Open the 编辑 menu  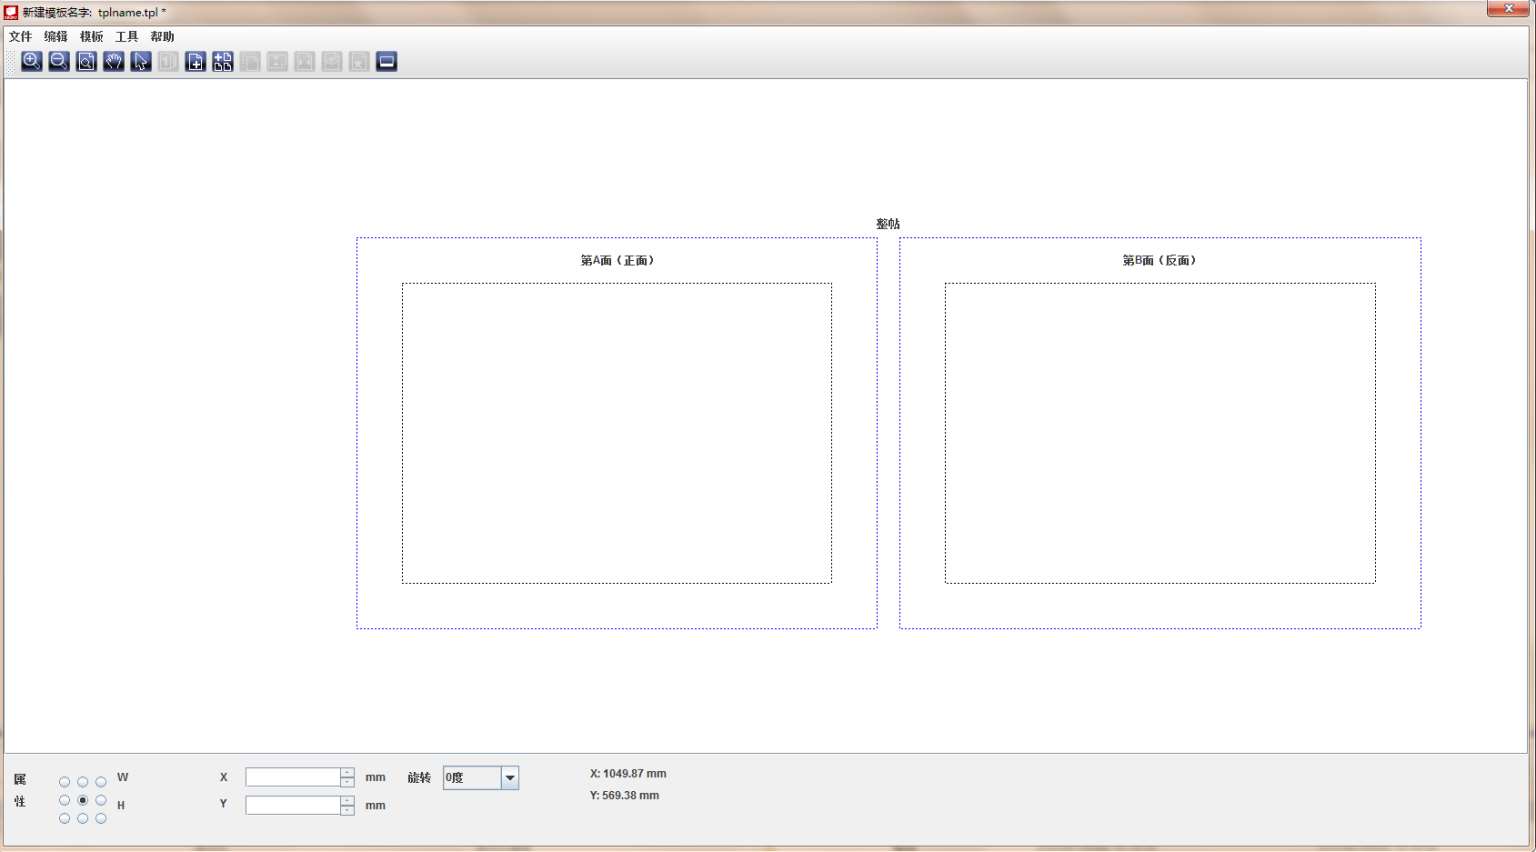pos(56,36)
